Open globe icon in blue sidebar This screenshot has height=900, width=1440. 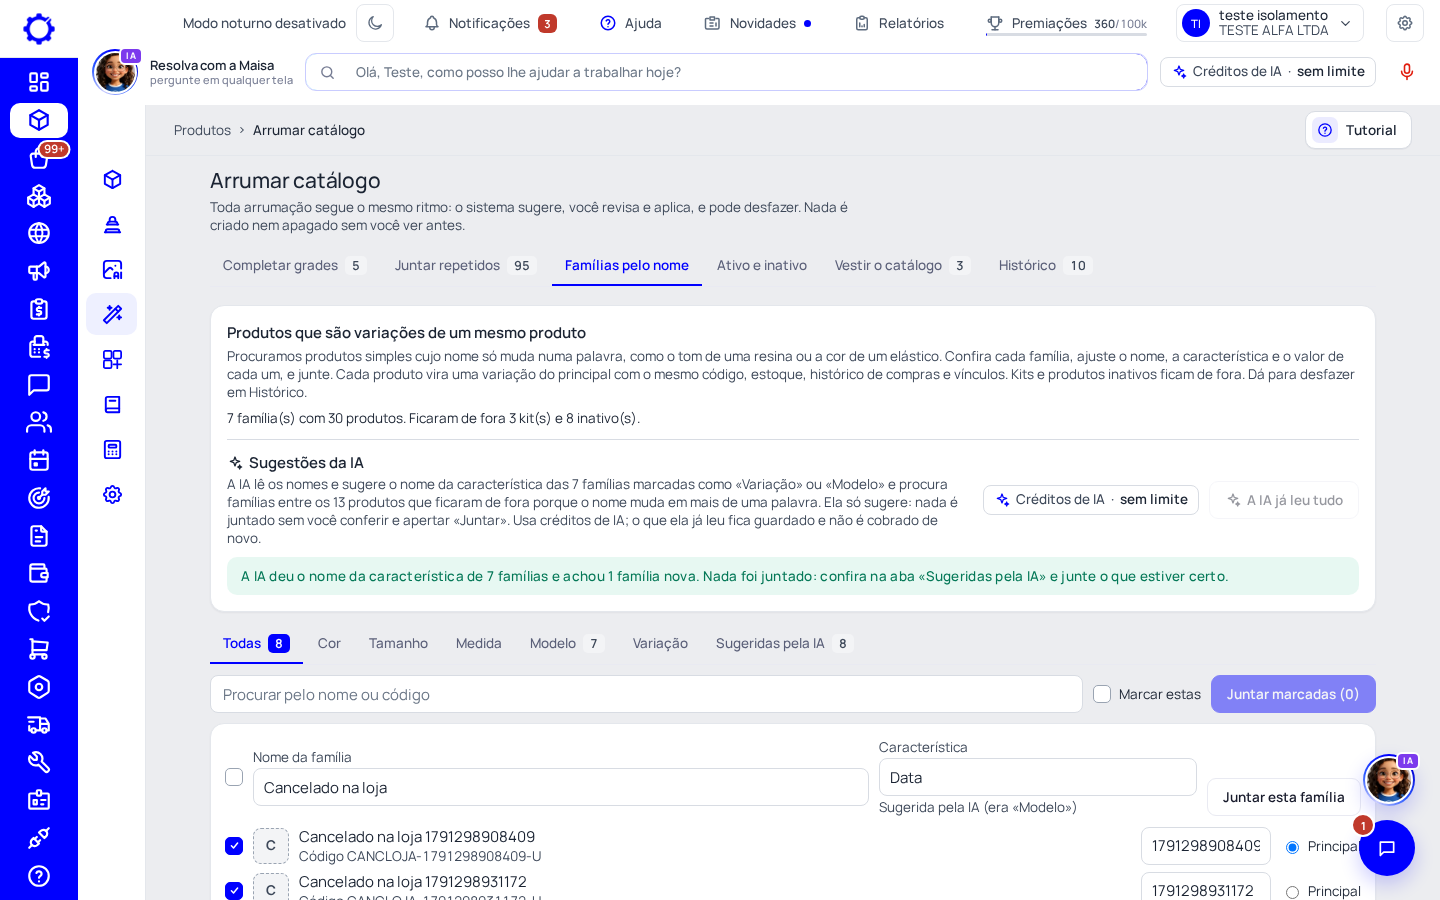pyautogui.click(x=39, y=233)
